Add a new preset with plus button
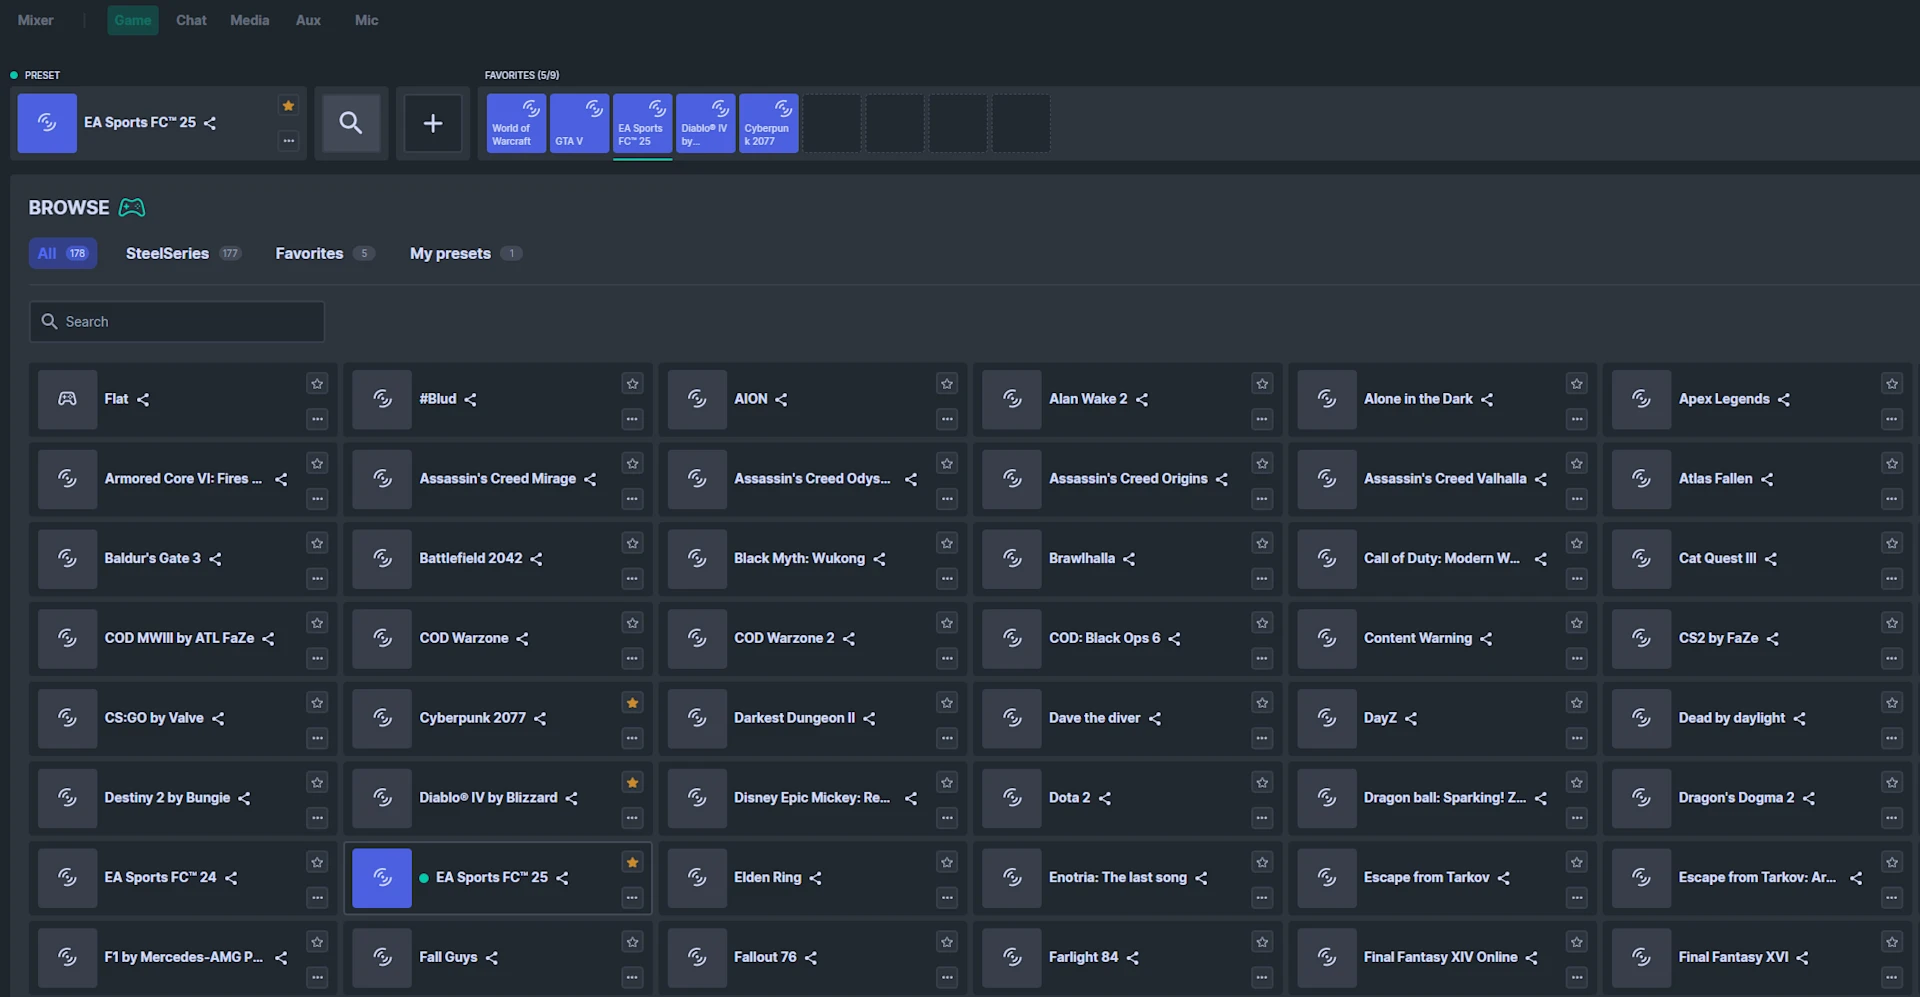This screenshot has height=997, width=1920. (x=433, y=123)
